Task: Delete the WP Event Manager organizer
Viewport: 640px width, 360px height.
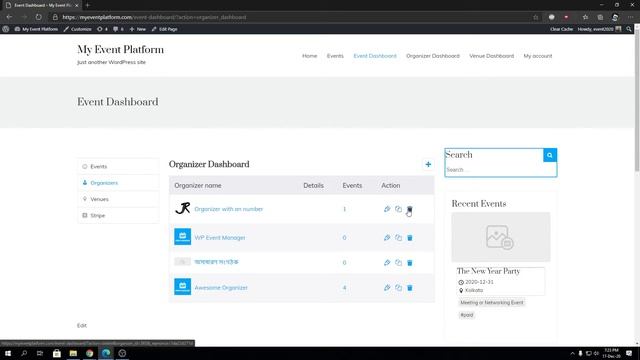Action: [x=410, y=238]
